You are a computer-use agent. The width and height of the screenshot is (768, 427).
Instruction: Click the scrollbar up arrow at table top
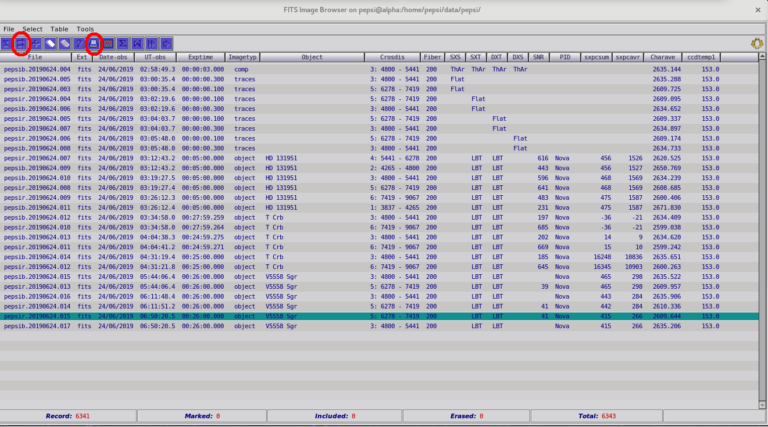(x=763, y=58)
